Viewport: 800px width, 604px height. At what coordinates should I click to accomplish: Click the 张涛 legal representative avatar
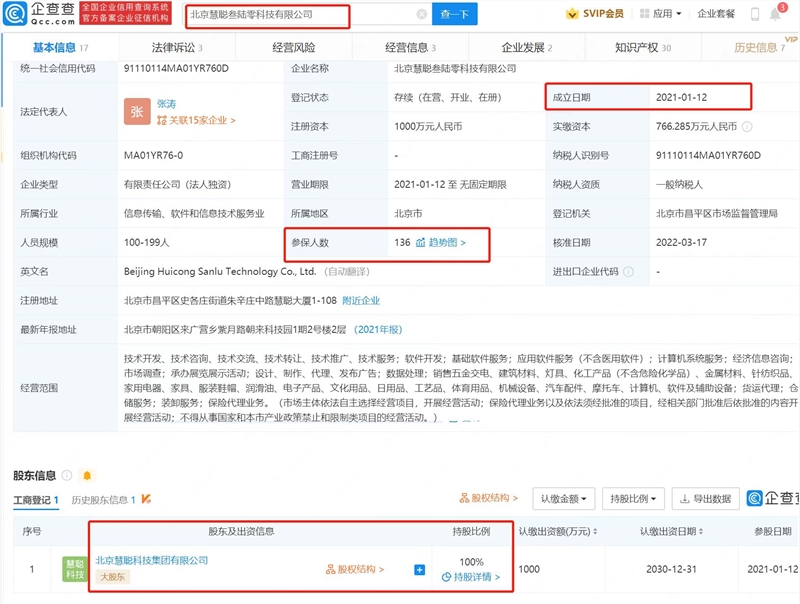[x=137, y=112]
